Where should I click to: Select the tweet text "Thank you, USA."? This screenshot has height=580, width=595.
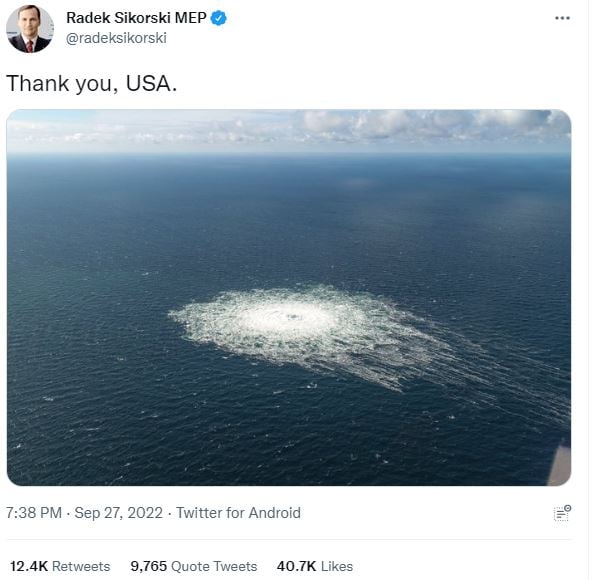92,84
